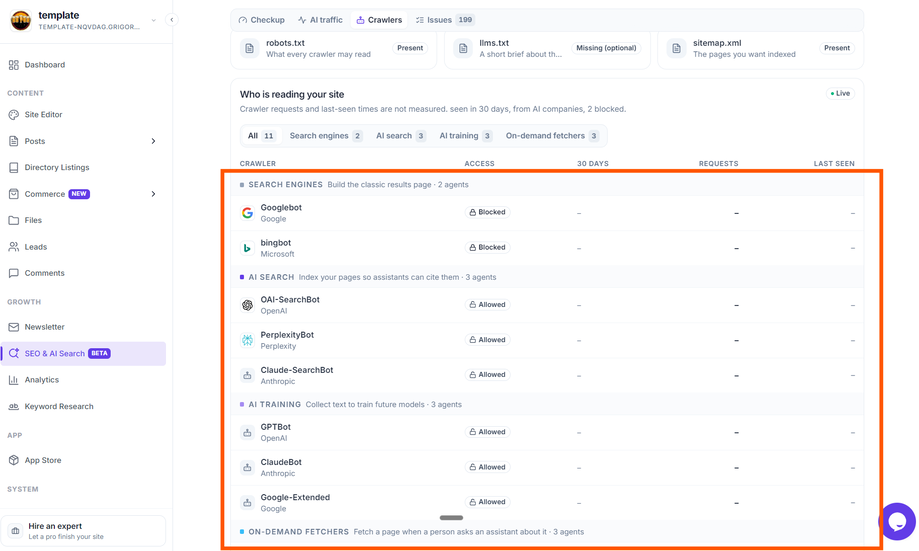919x551 pixels.
Task: Click the ClaudeBot bot icon
Action: pos(247,468)
